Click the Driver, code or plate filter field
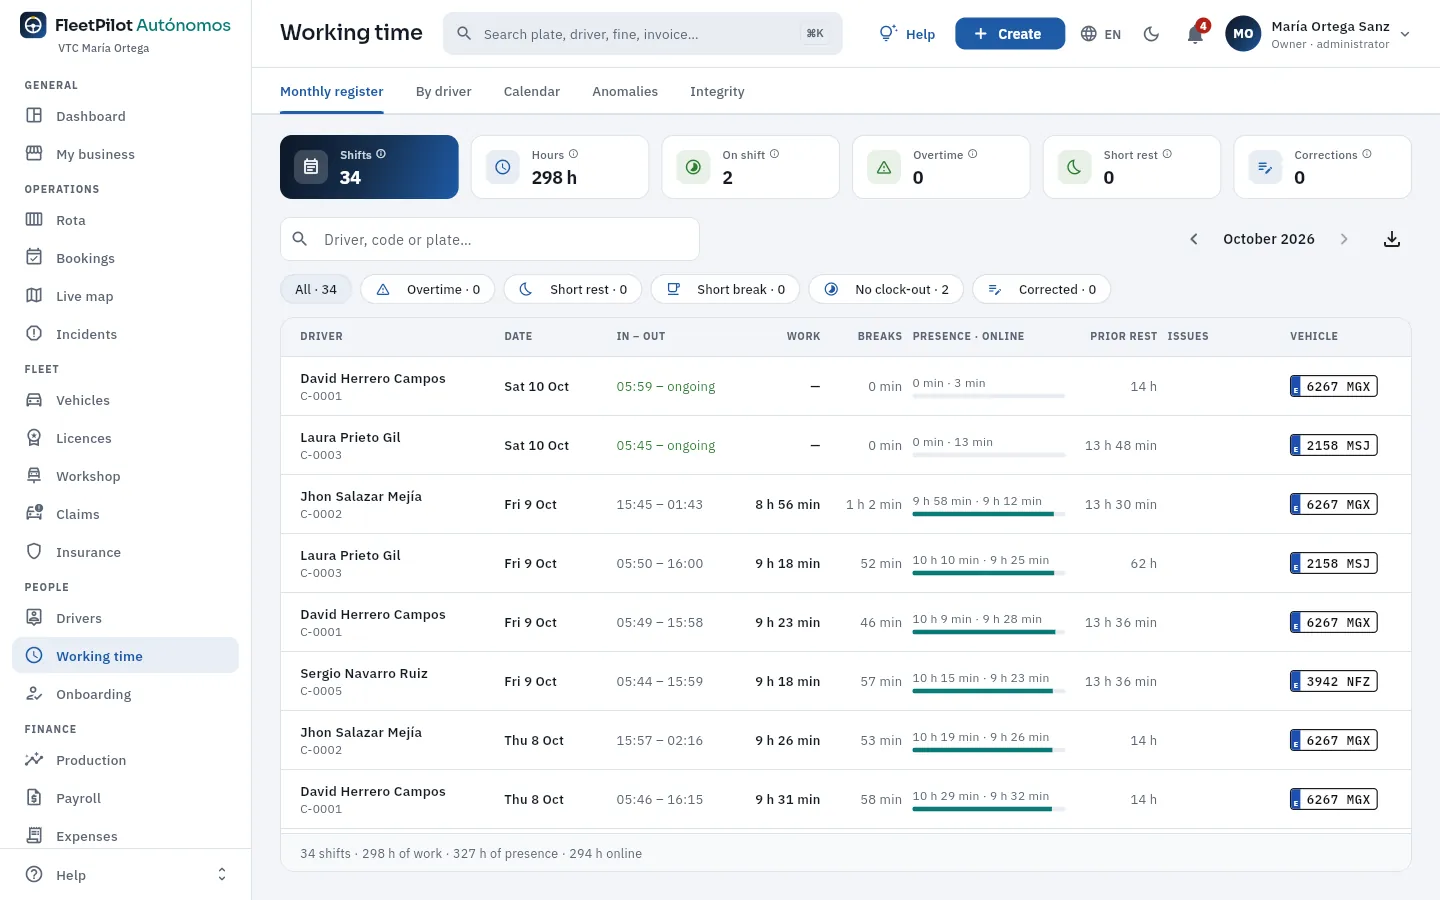Screen dimensions: 1440x900 point(490,240)
